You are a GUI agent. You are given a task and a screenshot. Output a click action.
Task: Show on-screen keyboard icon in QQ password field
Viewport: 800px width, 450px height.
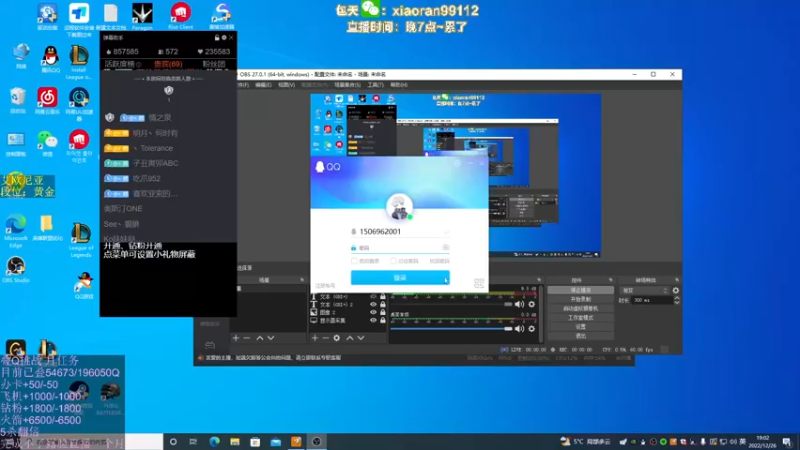coord(445,247)
